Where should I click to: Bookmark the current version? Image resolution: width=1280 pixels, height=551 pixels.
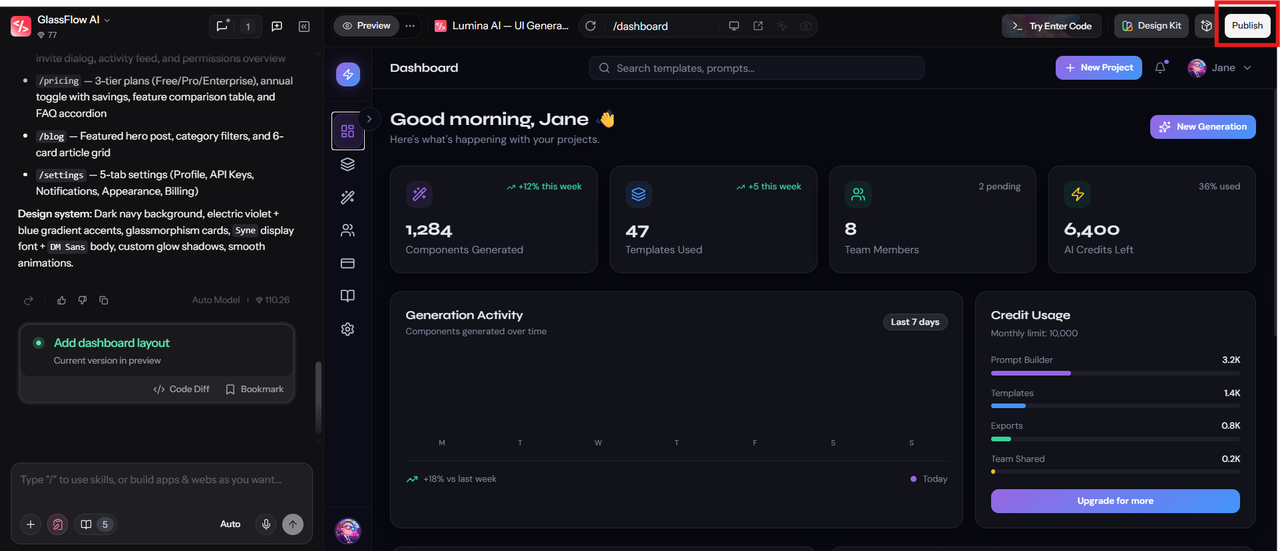tap(254, 389)
